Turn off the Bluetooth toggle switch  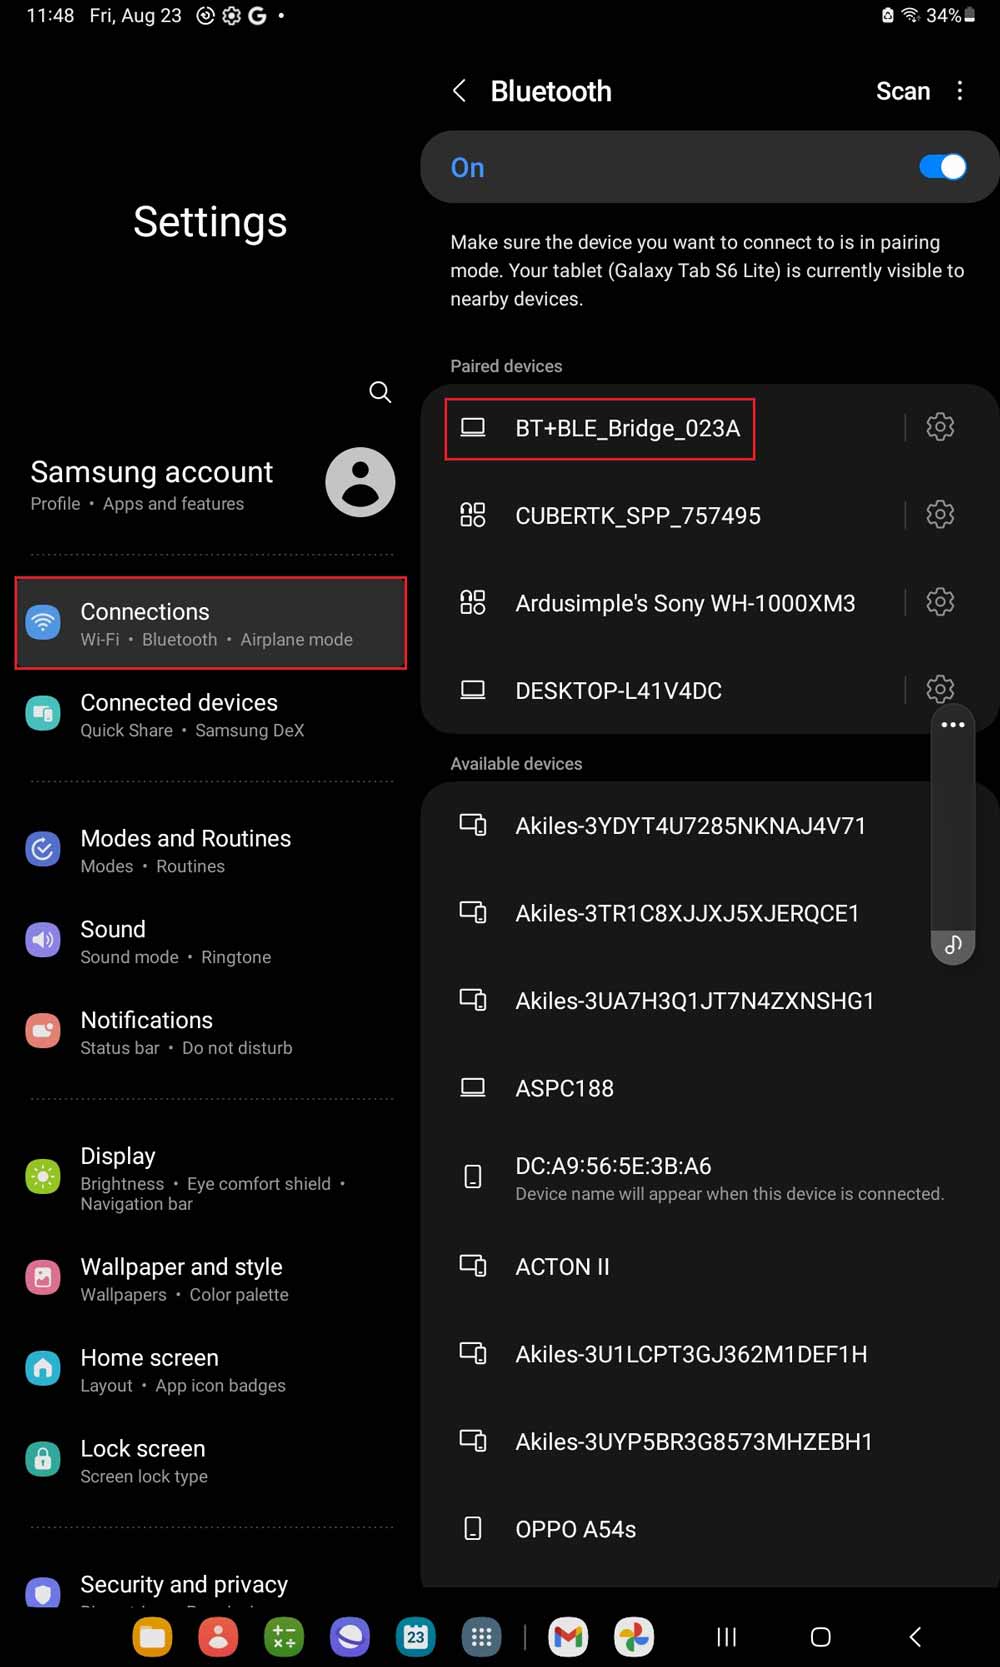[x=942, y=167]
